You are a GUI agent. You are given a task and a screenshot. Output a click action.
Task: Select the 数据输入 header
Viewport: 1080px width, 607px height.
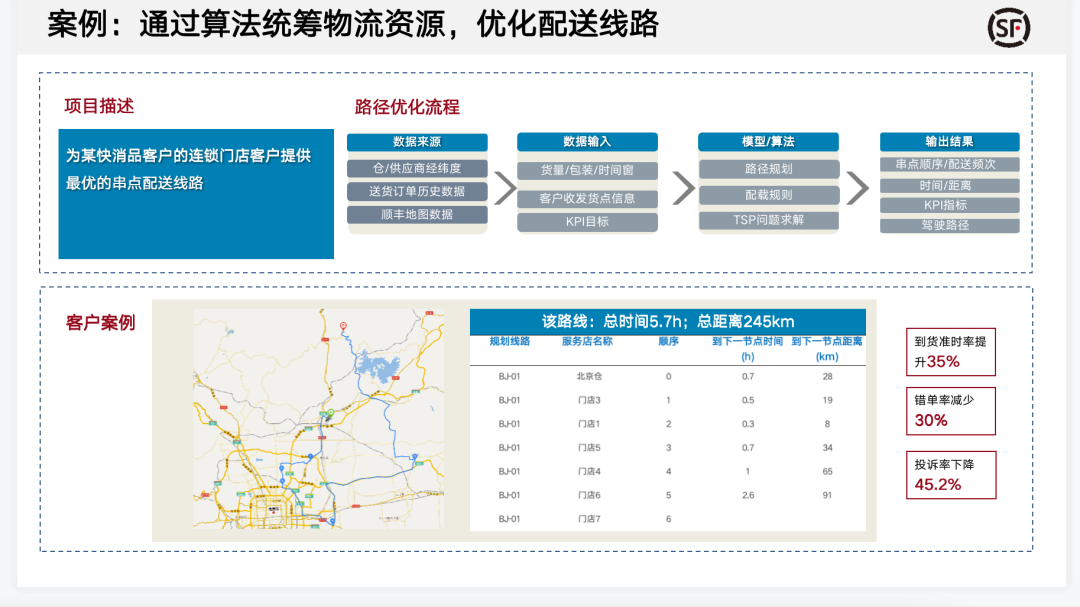click(588, 142)
